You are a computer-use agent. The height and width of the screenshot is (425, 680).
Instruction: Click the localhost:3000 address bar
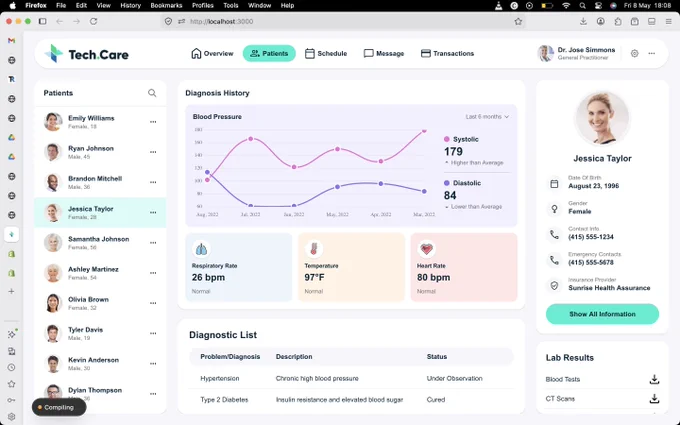(x=343, y=21)
